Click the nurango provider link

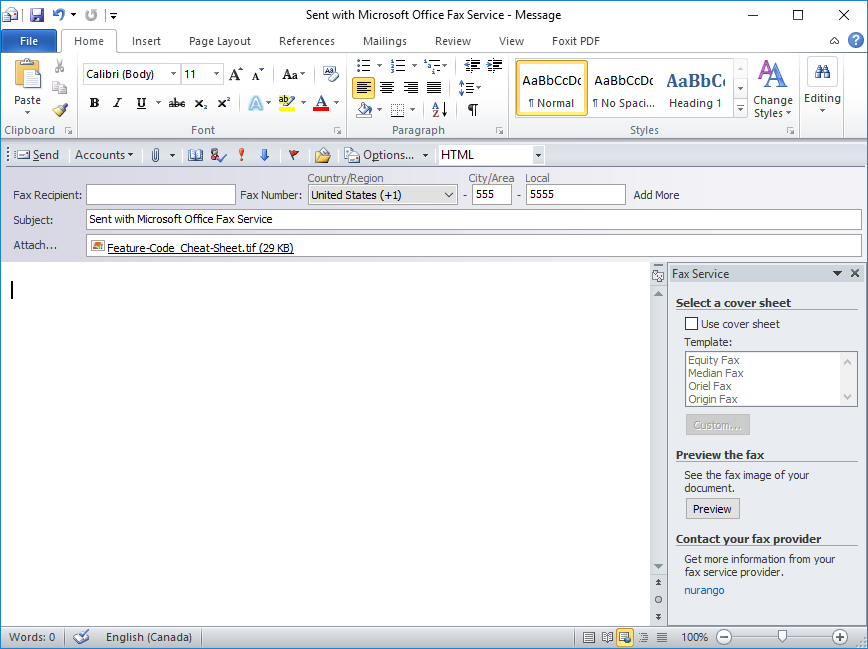[x=704, y=590]
